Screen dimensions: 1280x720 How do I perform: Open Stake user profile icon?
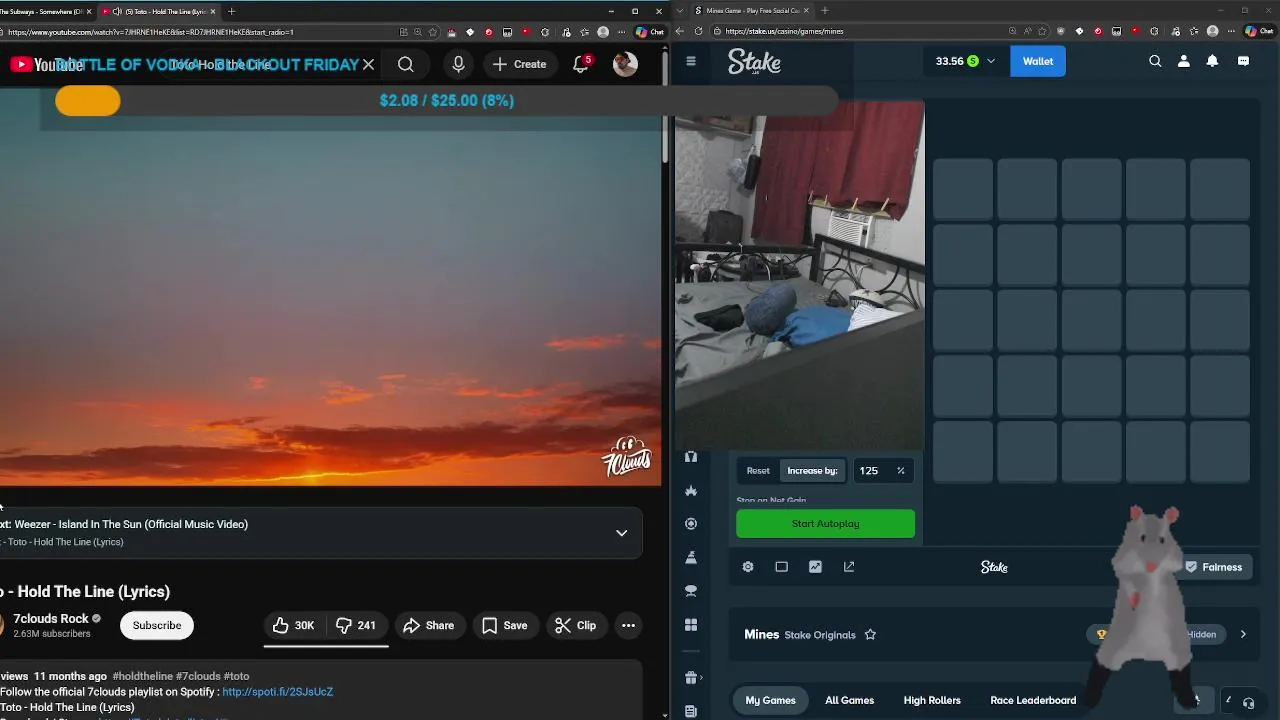1184,61
